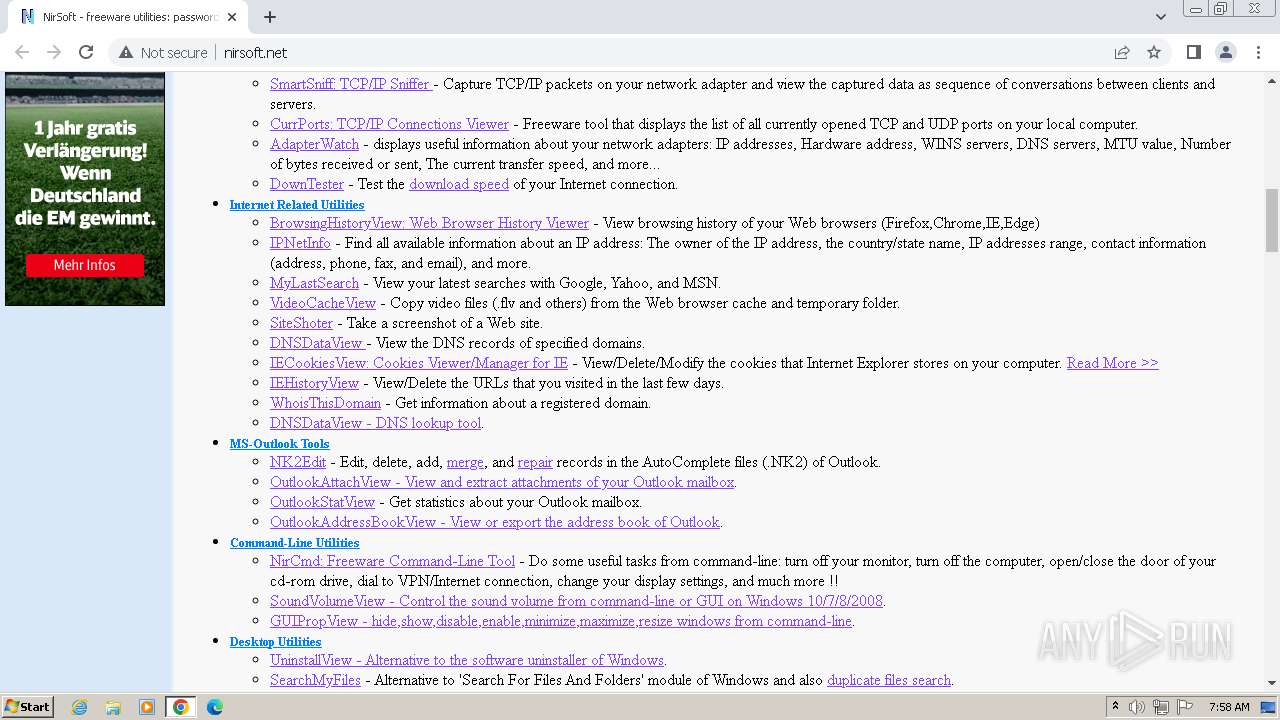Click the Mehr Infos ad button
The height and width of the screenshot is (720, 1280).
[85, 265]
